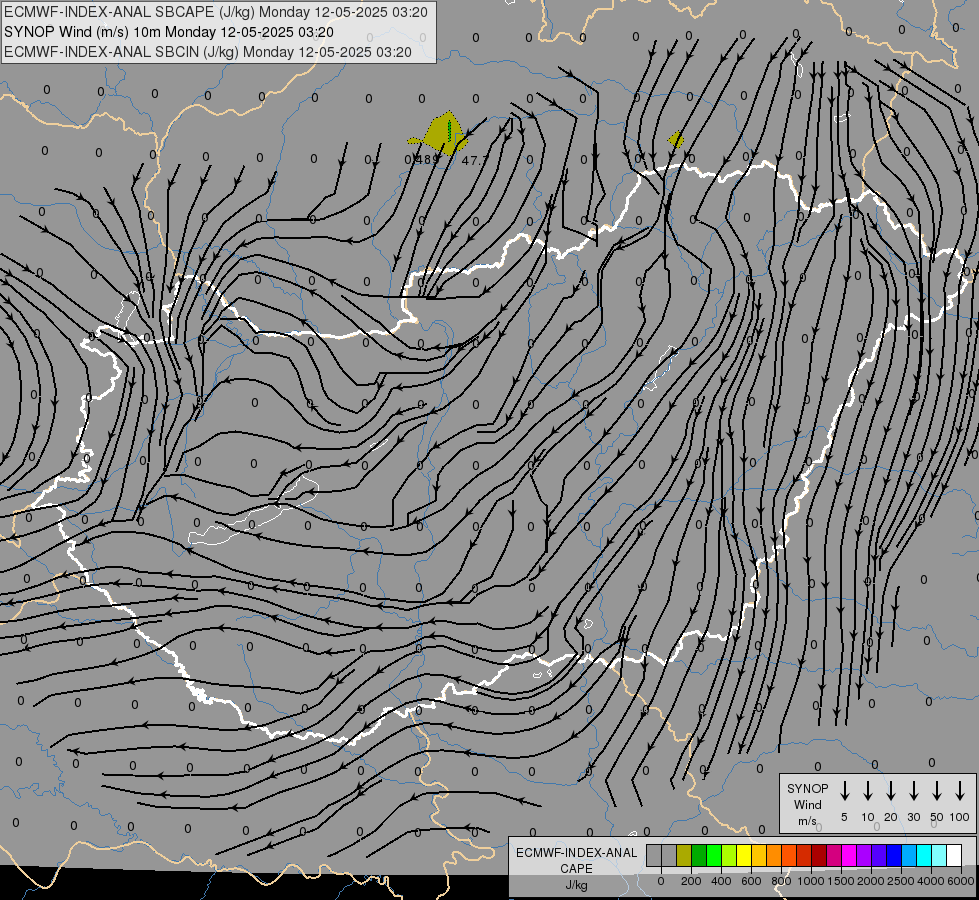Click the '100' speed label in the wind legend
This screenshot has width=979, height=900.
pyautogui.click(x=960, y=817)
